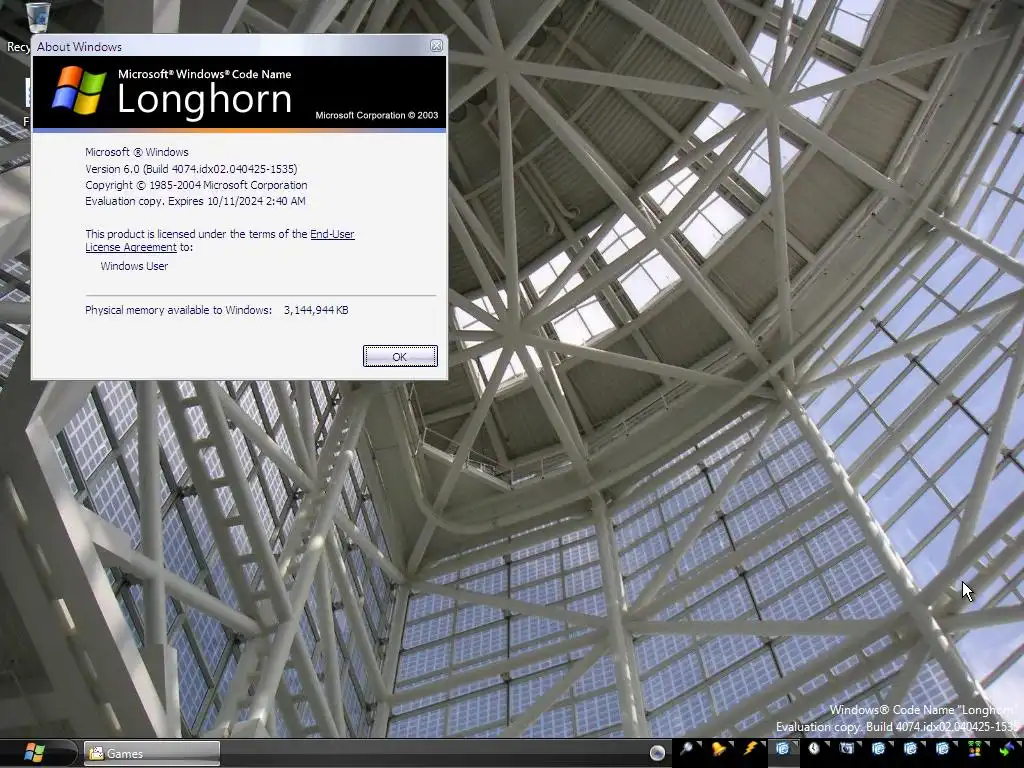Screen dimensions: 1024x768
Task: Click the blue-green sync arrows tile icon
Action: click(x=1006, y=749)
